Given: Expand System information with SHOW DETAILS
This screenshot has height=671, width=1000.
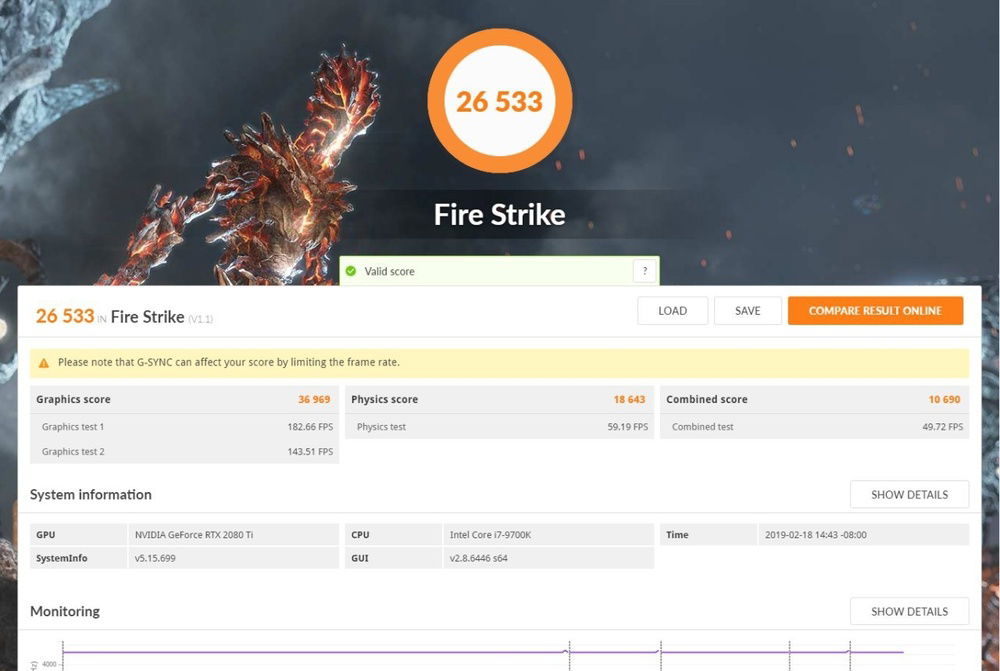Looking at the screenshot, I should (x=908, y=494).
